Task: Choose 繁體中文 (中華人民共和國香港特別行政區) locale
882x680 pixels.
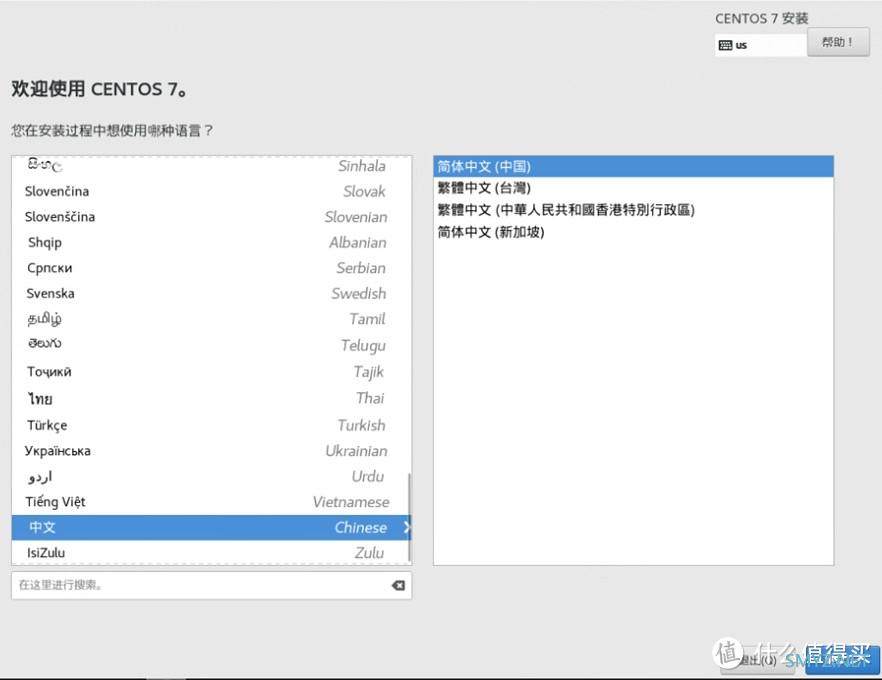Action: click(x=633, y=210)
